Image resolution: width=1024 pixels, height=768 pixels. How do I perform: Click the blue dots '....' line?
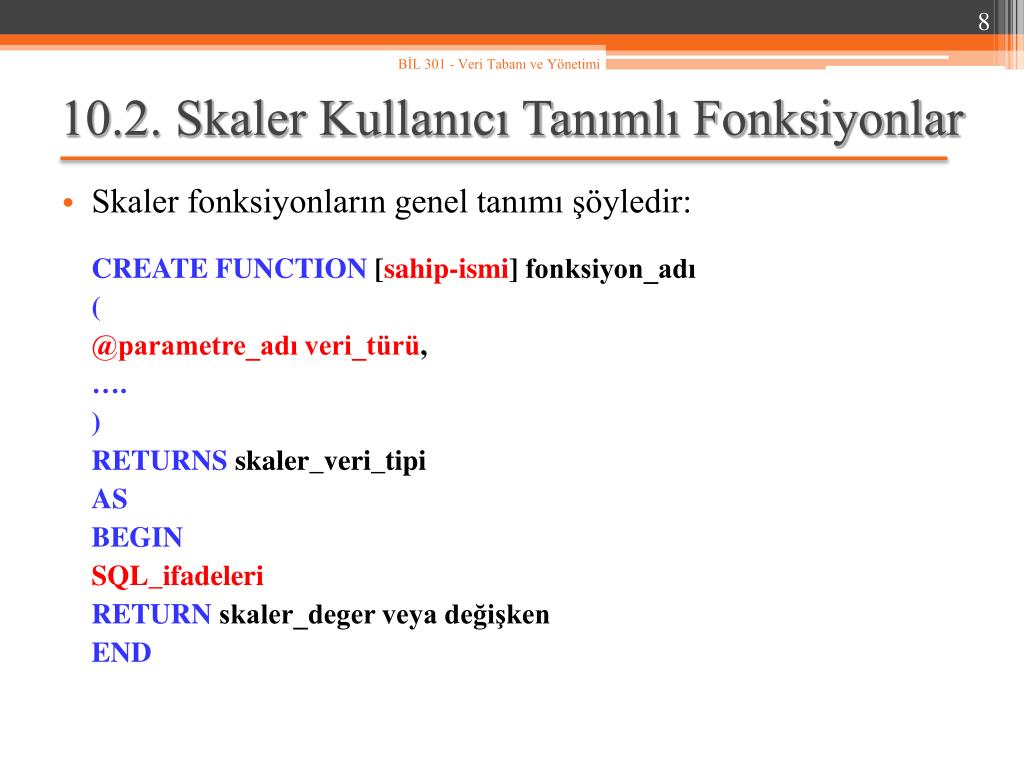point(109,390)
